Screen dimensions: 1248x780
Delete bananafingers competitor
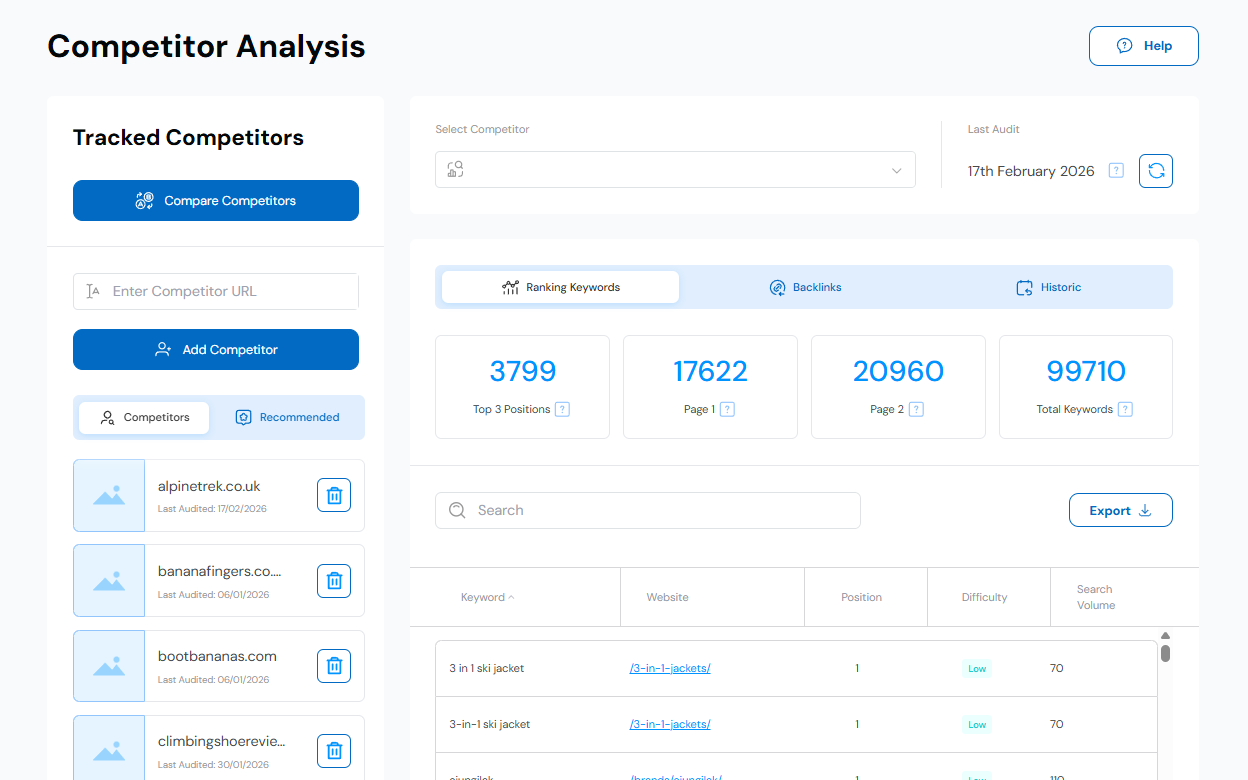tap(334, 580)
